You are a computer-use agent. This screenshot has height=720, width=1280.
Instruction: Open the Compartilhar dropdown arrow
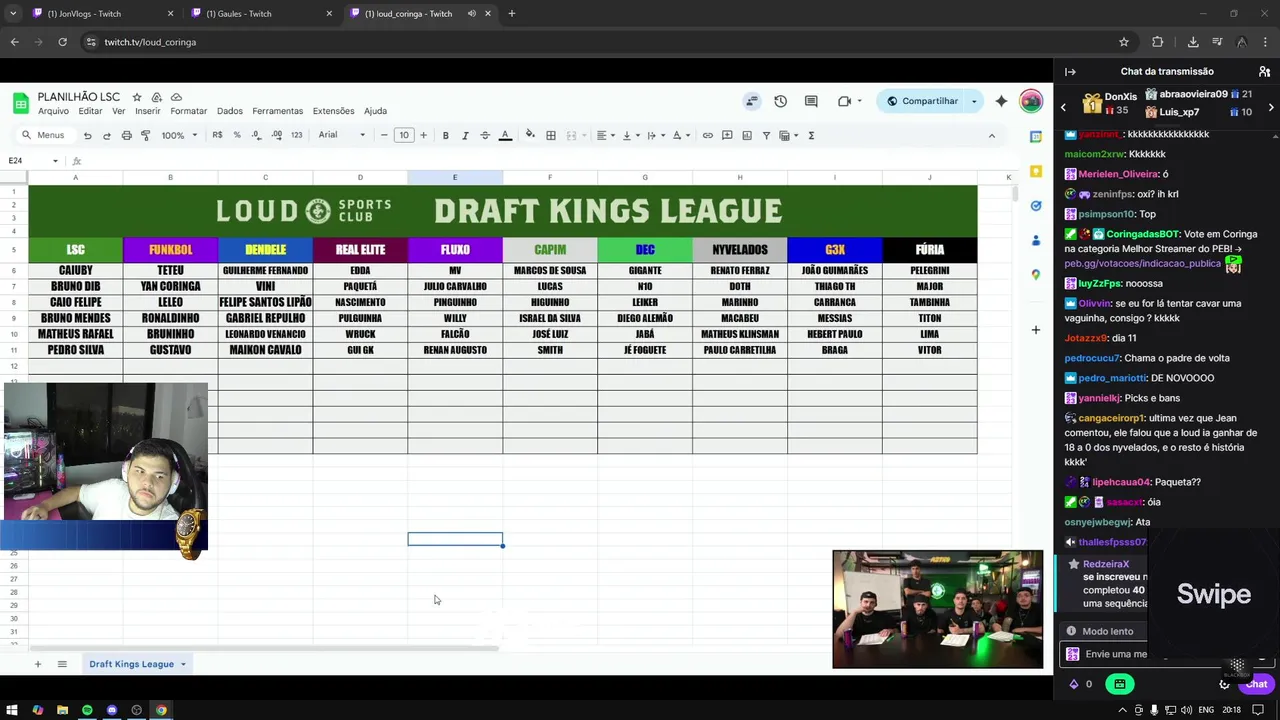974,101
